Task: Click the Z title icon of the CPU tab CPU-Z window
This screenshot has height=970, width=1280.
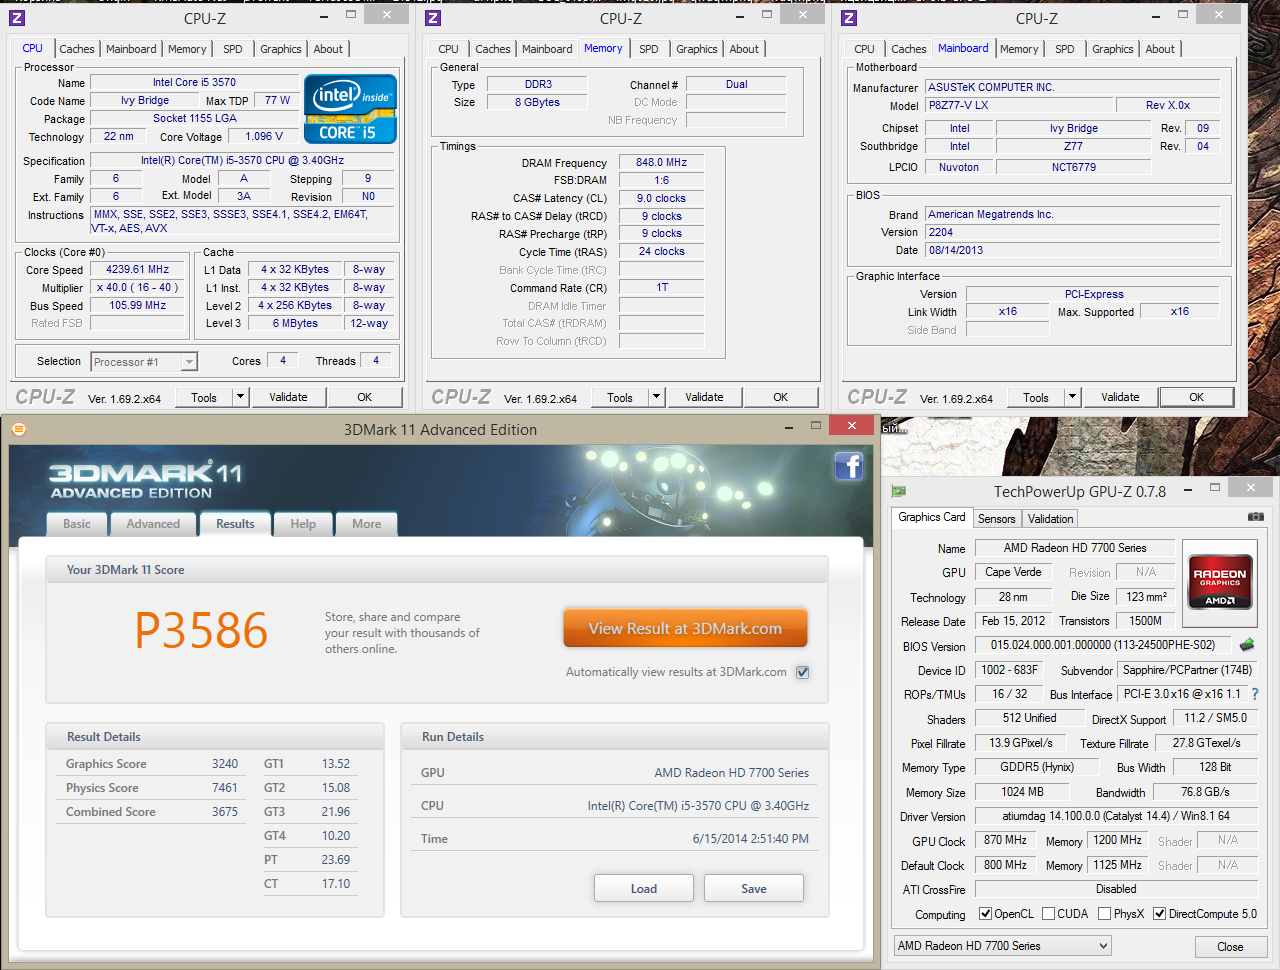Action: click(17, 18)
